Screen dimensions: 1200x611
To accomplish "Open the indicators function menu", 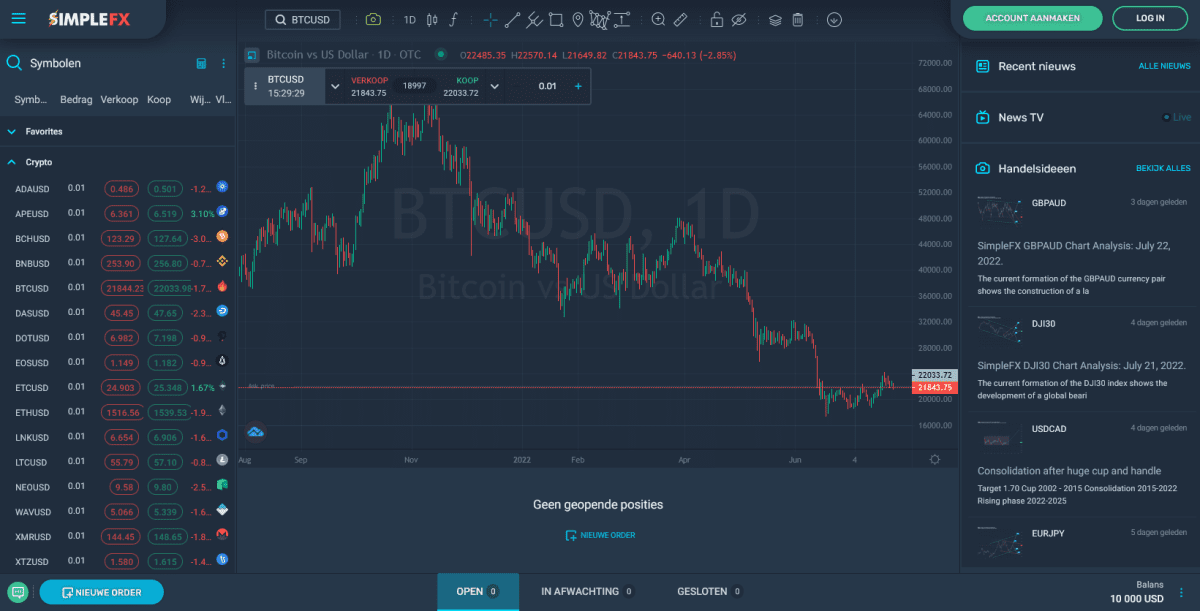I will coord(454,19).
